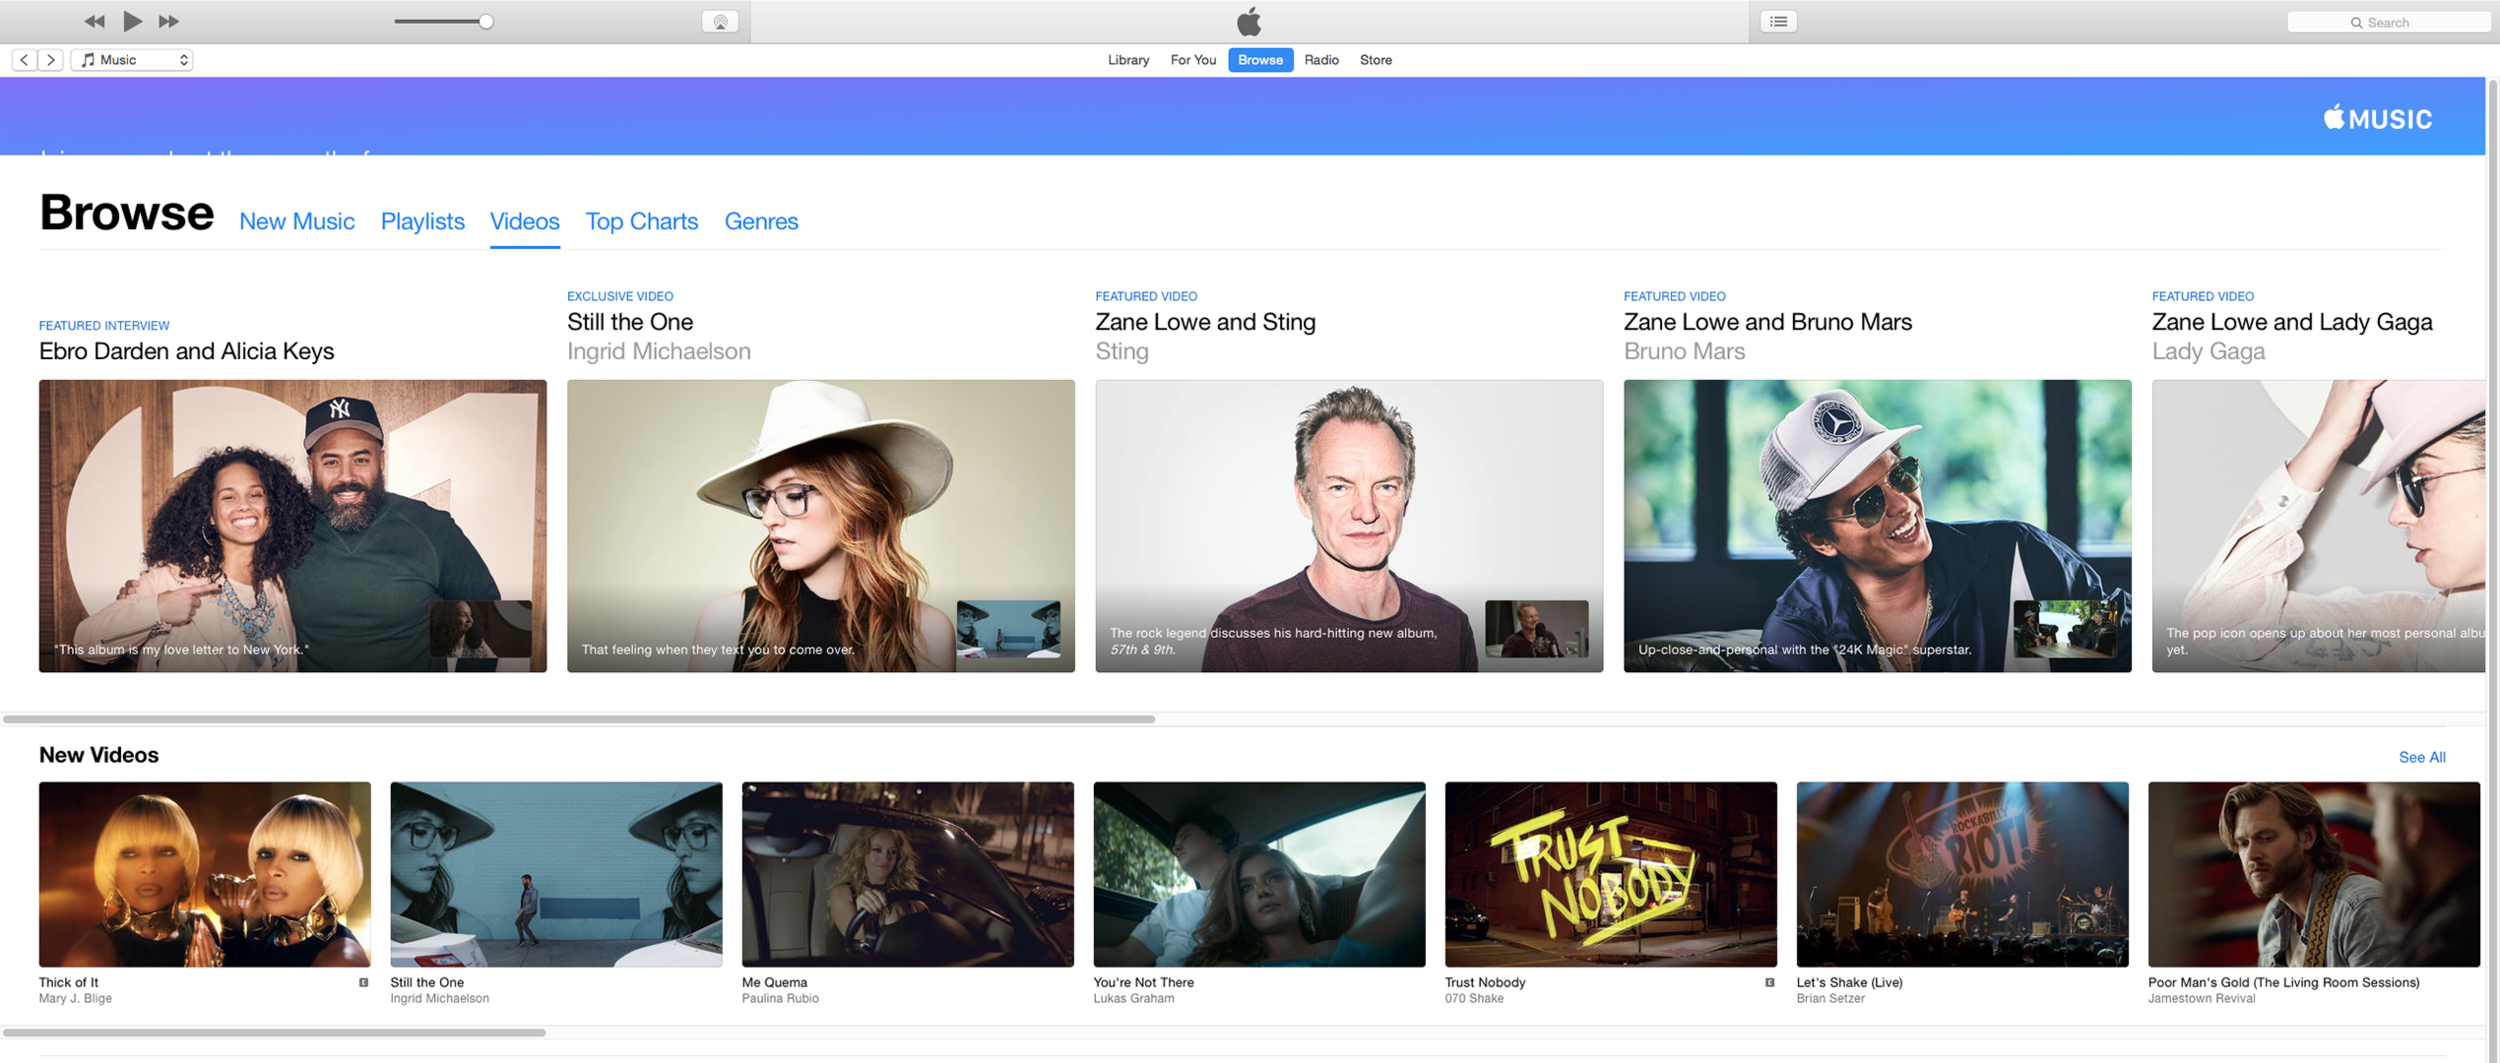Image resolution: width=2500 pixels, height=1063 pixels.
Task: Open Ebro Darden and Alicia Keys artwork
Action: 293,525
